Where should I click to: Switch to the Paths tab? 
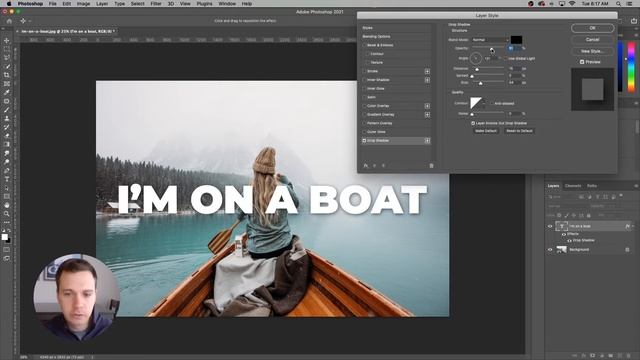[x=592, y=186]
